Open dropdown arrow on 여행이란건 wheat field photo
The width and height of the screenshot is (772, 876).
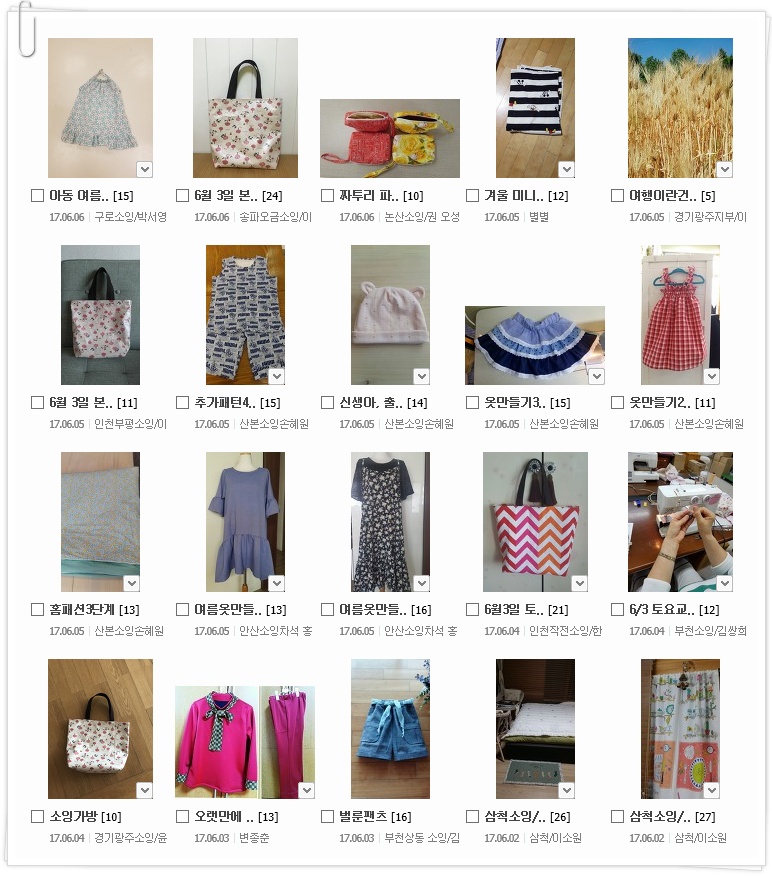point(725,169)
